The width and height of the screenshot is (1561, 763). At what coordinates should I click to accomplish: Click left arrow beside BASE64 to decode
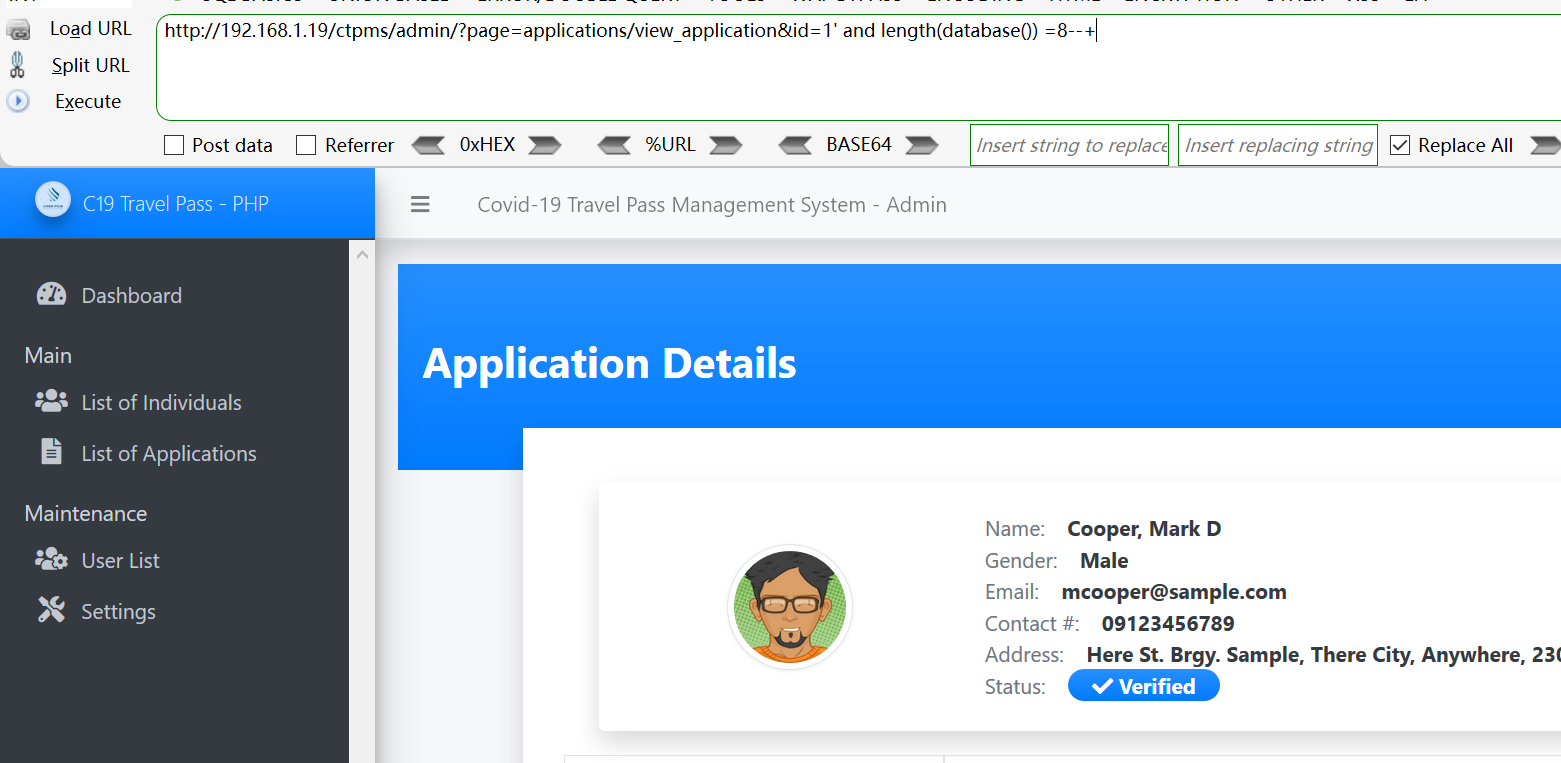point(795,145)
